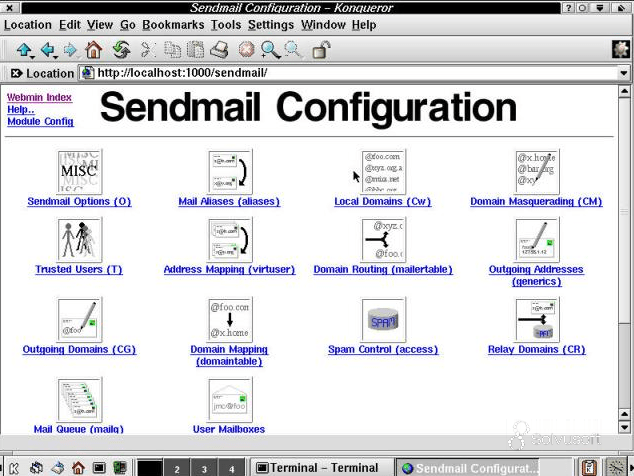
Task: Open the Edit menu
Action: 70,25
